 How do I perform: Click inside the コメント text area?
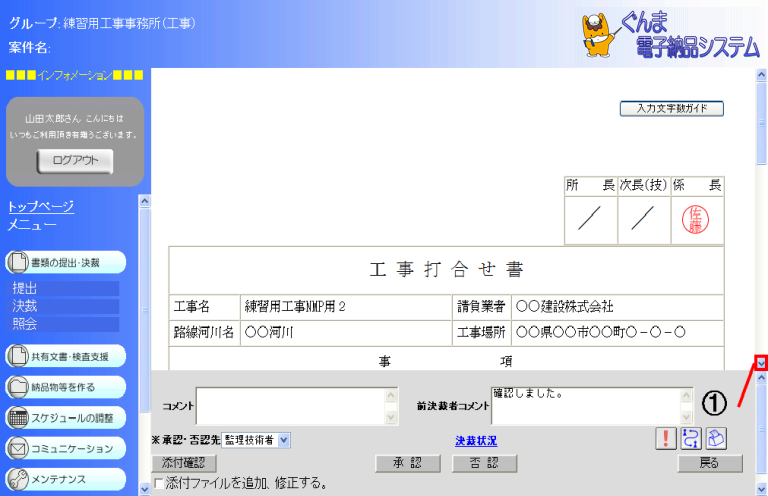click(291, 406)
